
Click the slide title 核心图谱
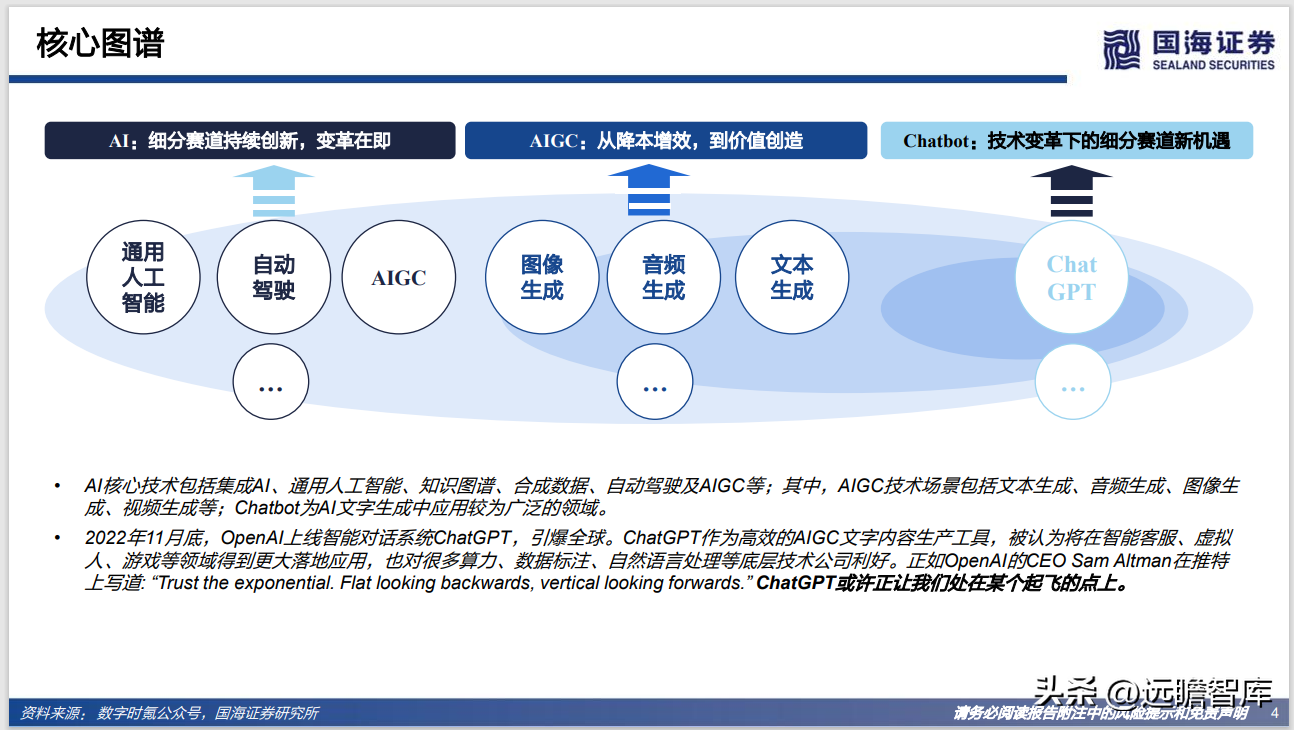[100, 44]
